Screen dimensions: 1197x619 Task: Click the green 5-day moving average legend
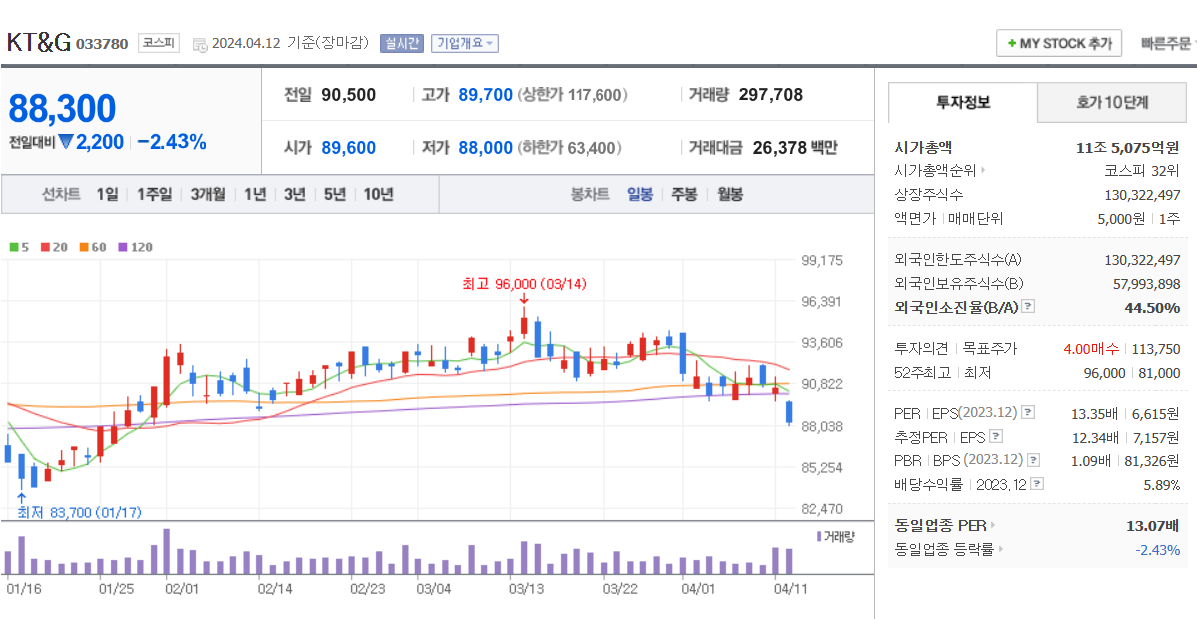click(18, 247)
